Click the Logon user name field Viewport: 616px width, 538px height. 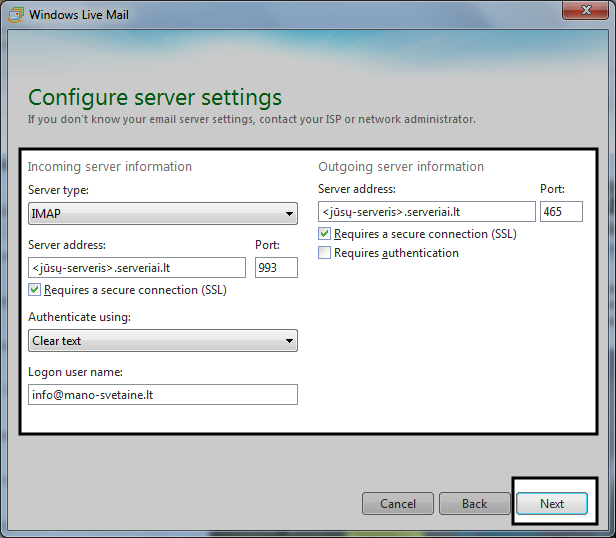point(163,395)
